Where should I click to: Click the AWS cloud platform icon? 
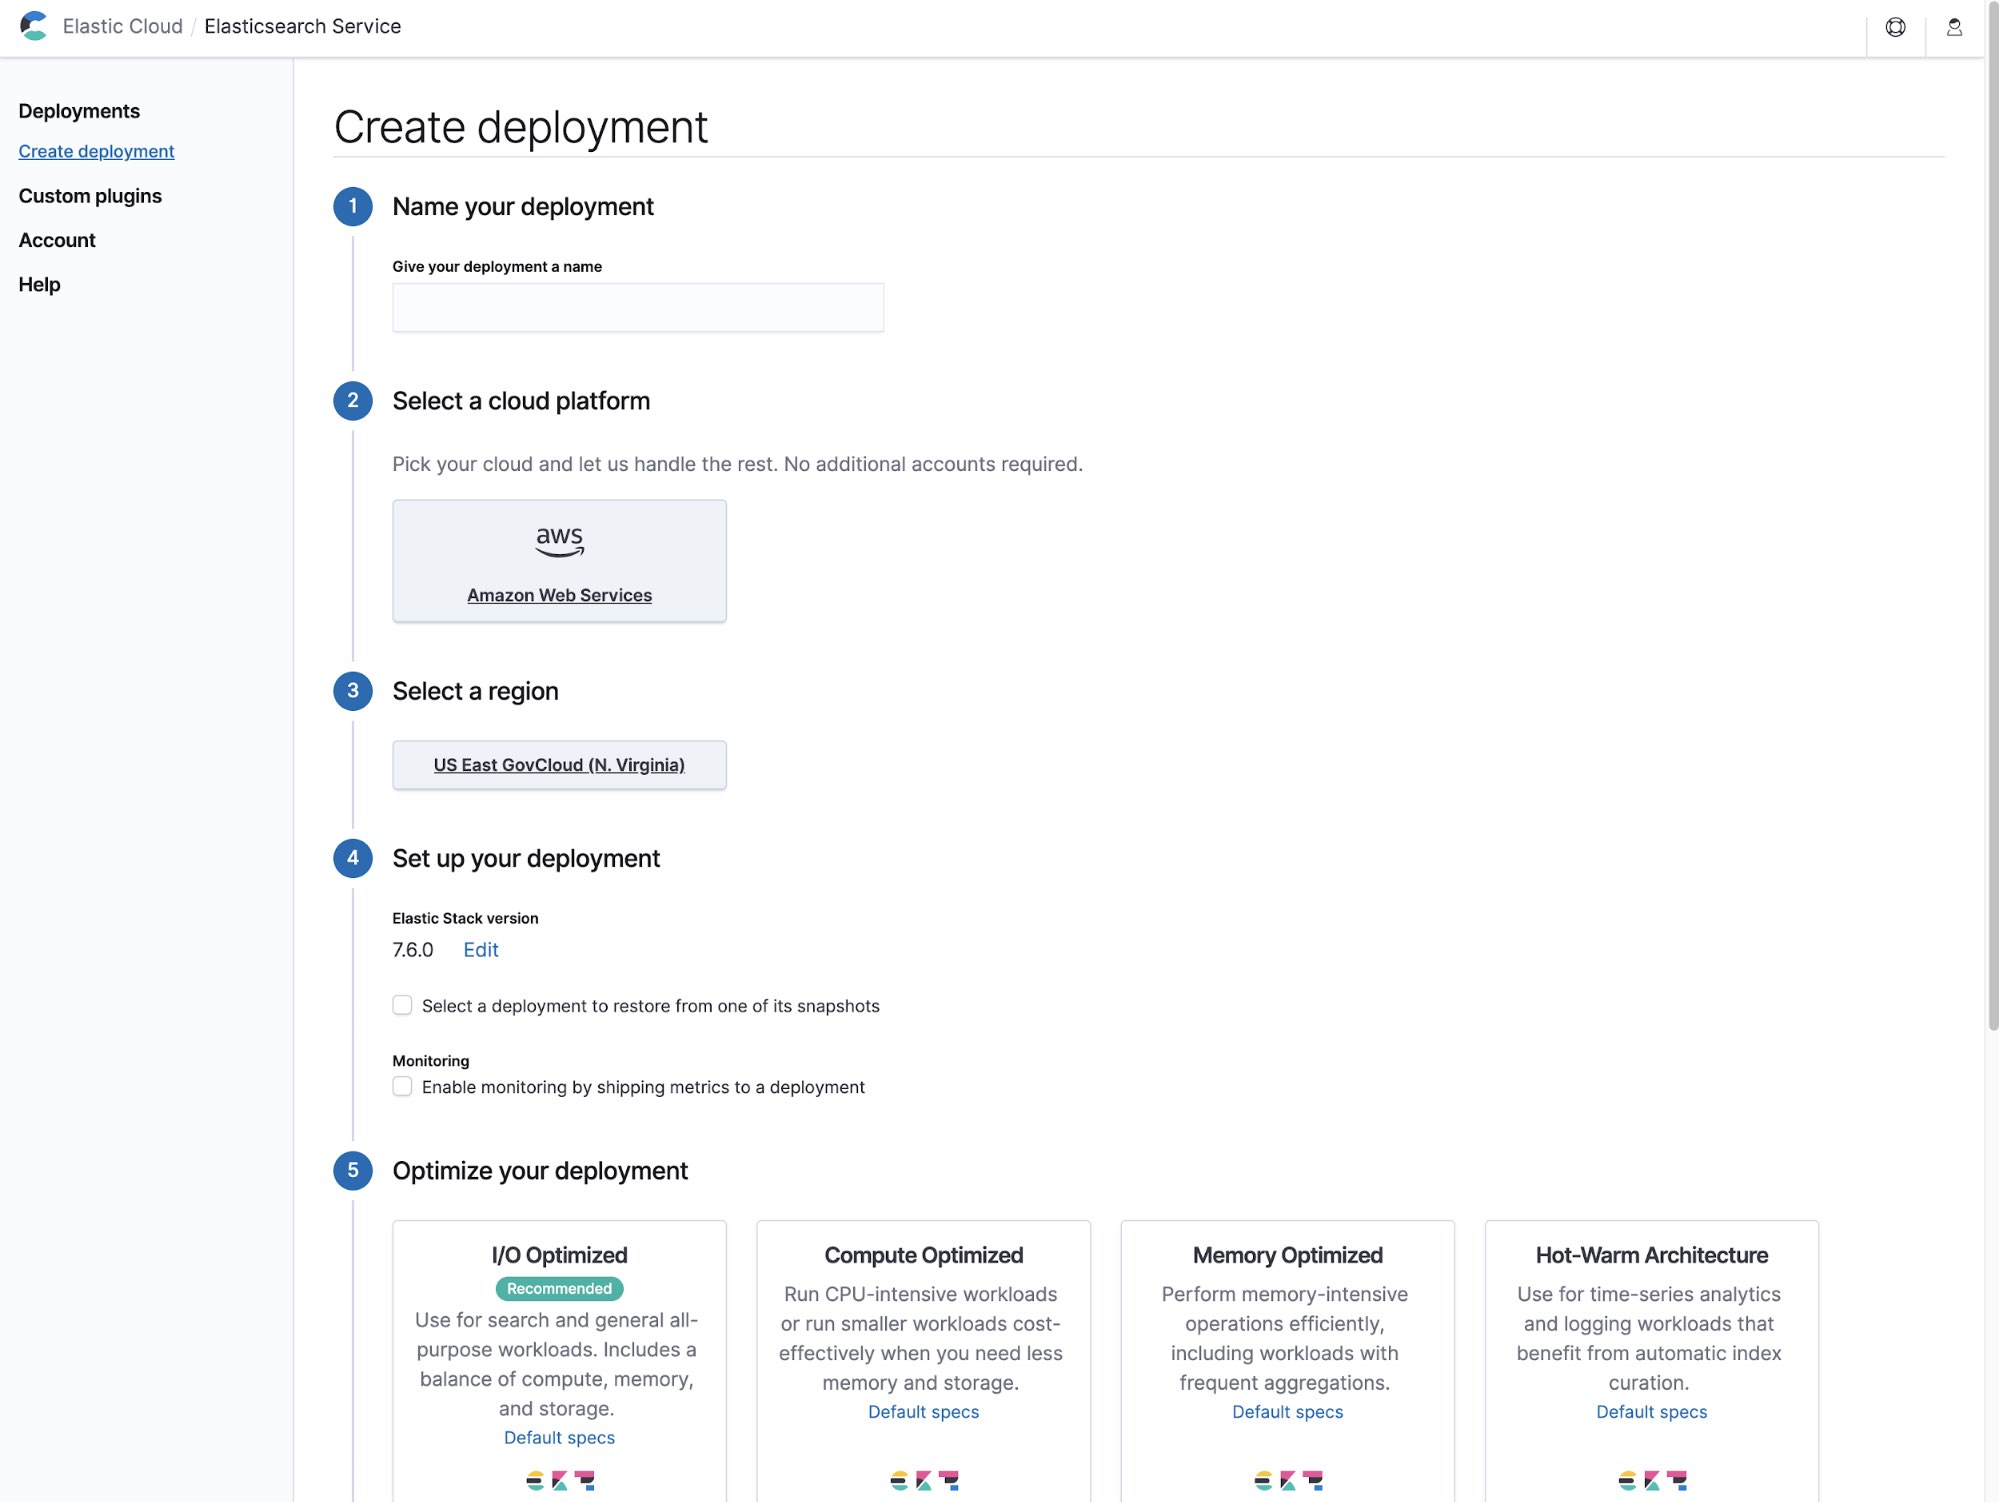tap(559, 543)
